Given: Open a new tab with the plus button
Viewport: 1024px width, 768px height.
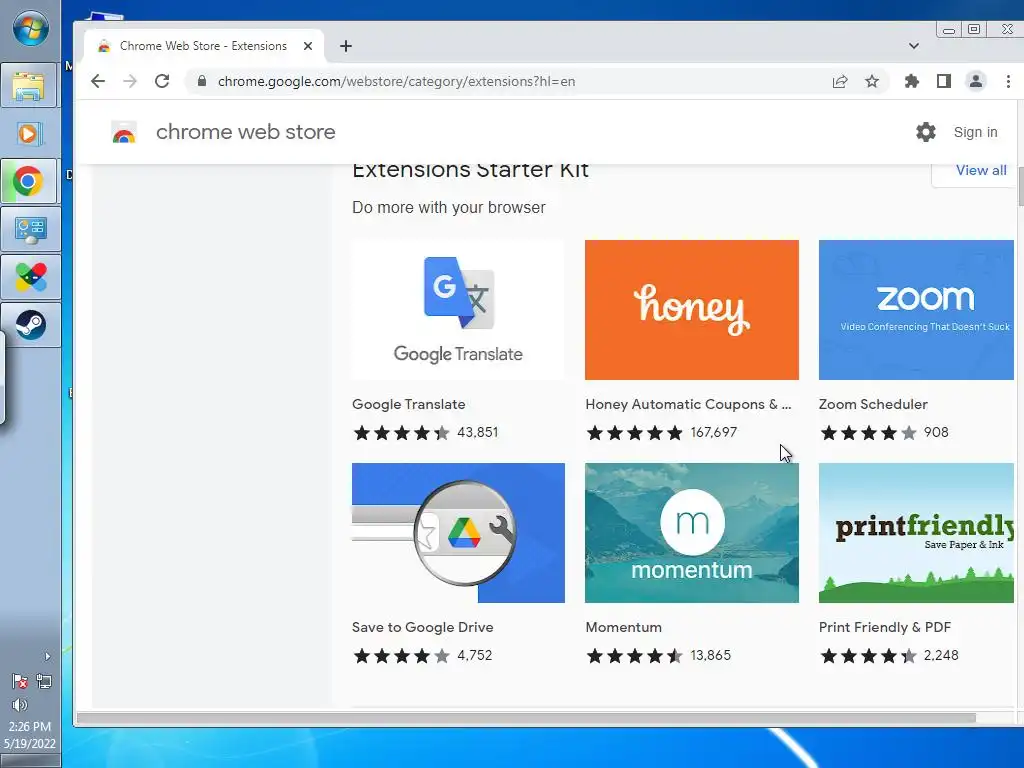Looking at the screenshot, I should click(x=346, y=46).
